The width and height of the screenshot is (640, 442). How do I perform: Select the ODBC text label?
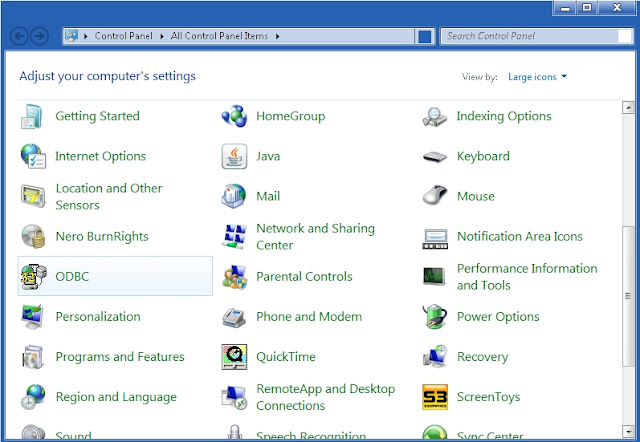72,276
